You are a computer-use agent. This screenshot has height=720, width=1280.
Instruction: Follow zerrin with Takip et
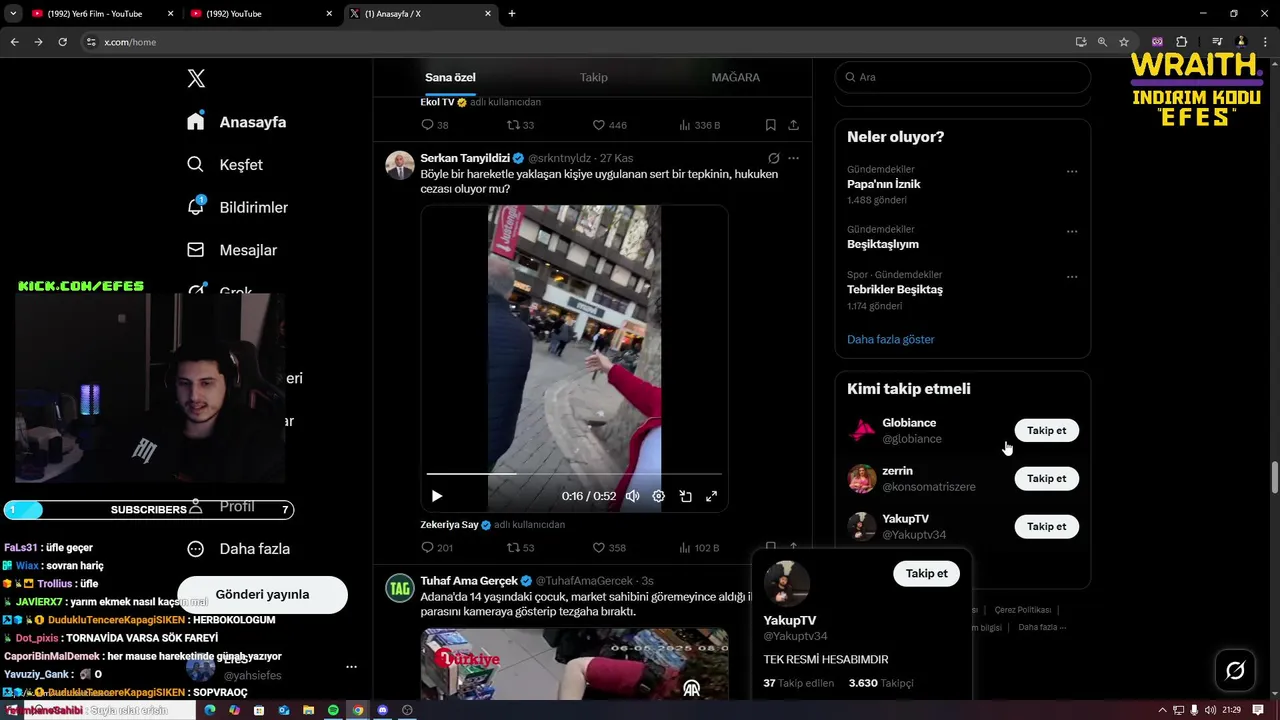tap(1046, 479)
